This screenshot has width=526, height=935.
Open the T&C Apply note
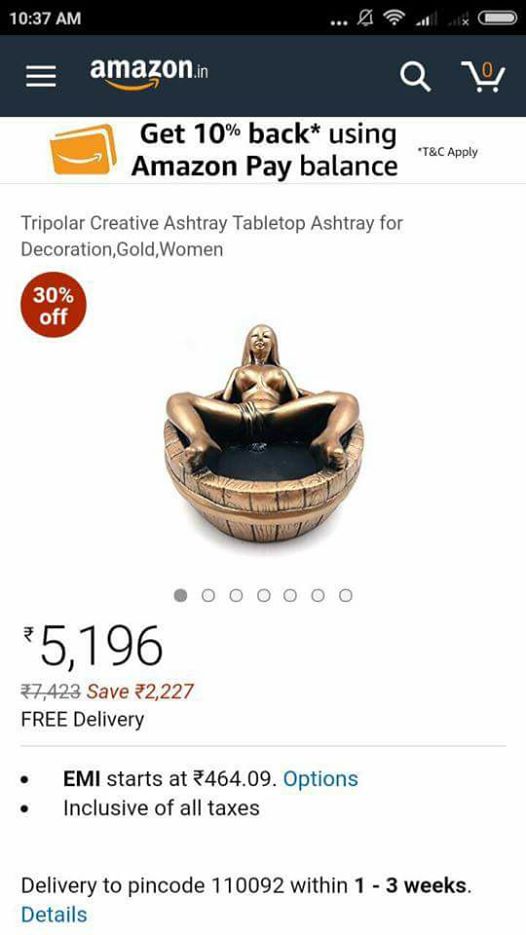point(448,152)
